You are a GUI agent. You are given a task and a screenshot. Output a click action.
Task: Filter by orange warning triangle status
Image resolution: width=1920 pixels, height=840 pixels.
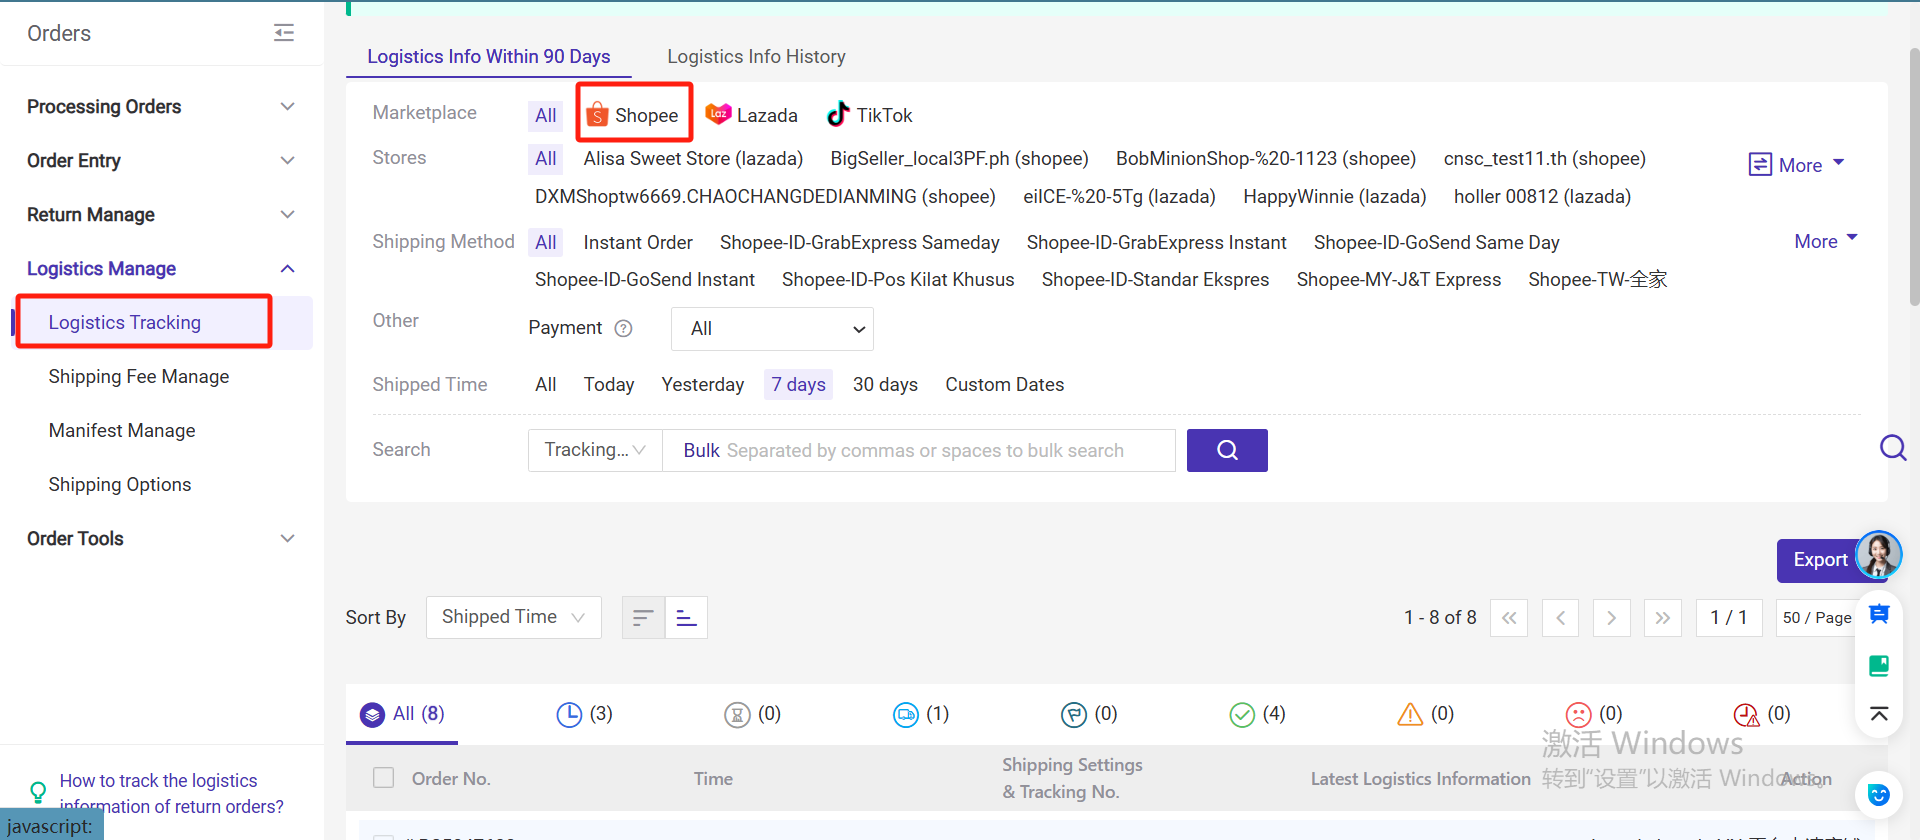[x=1425, y=714]
